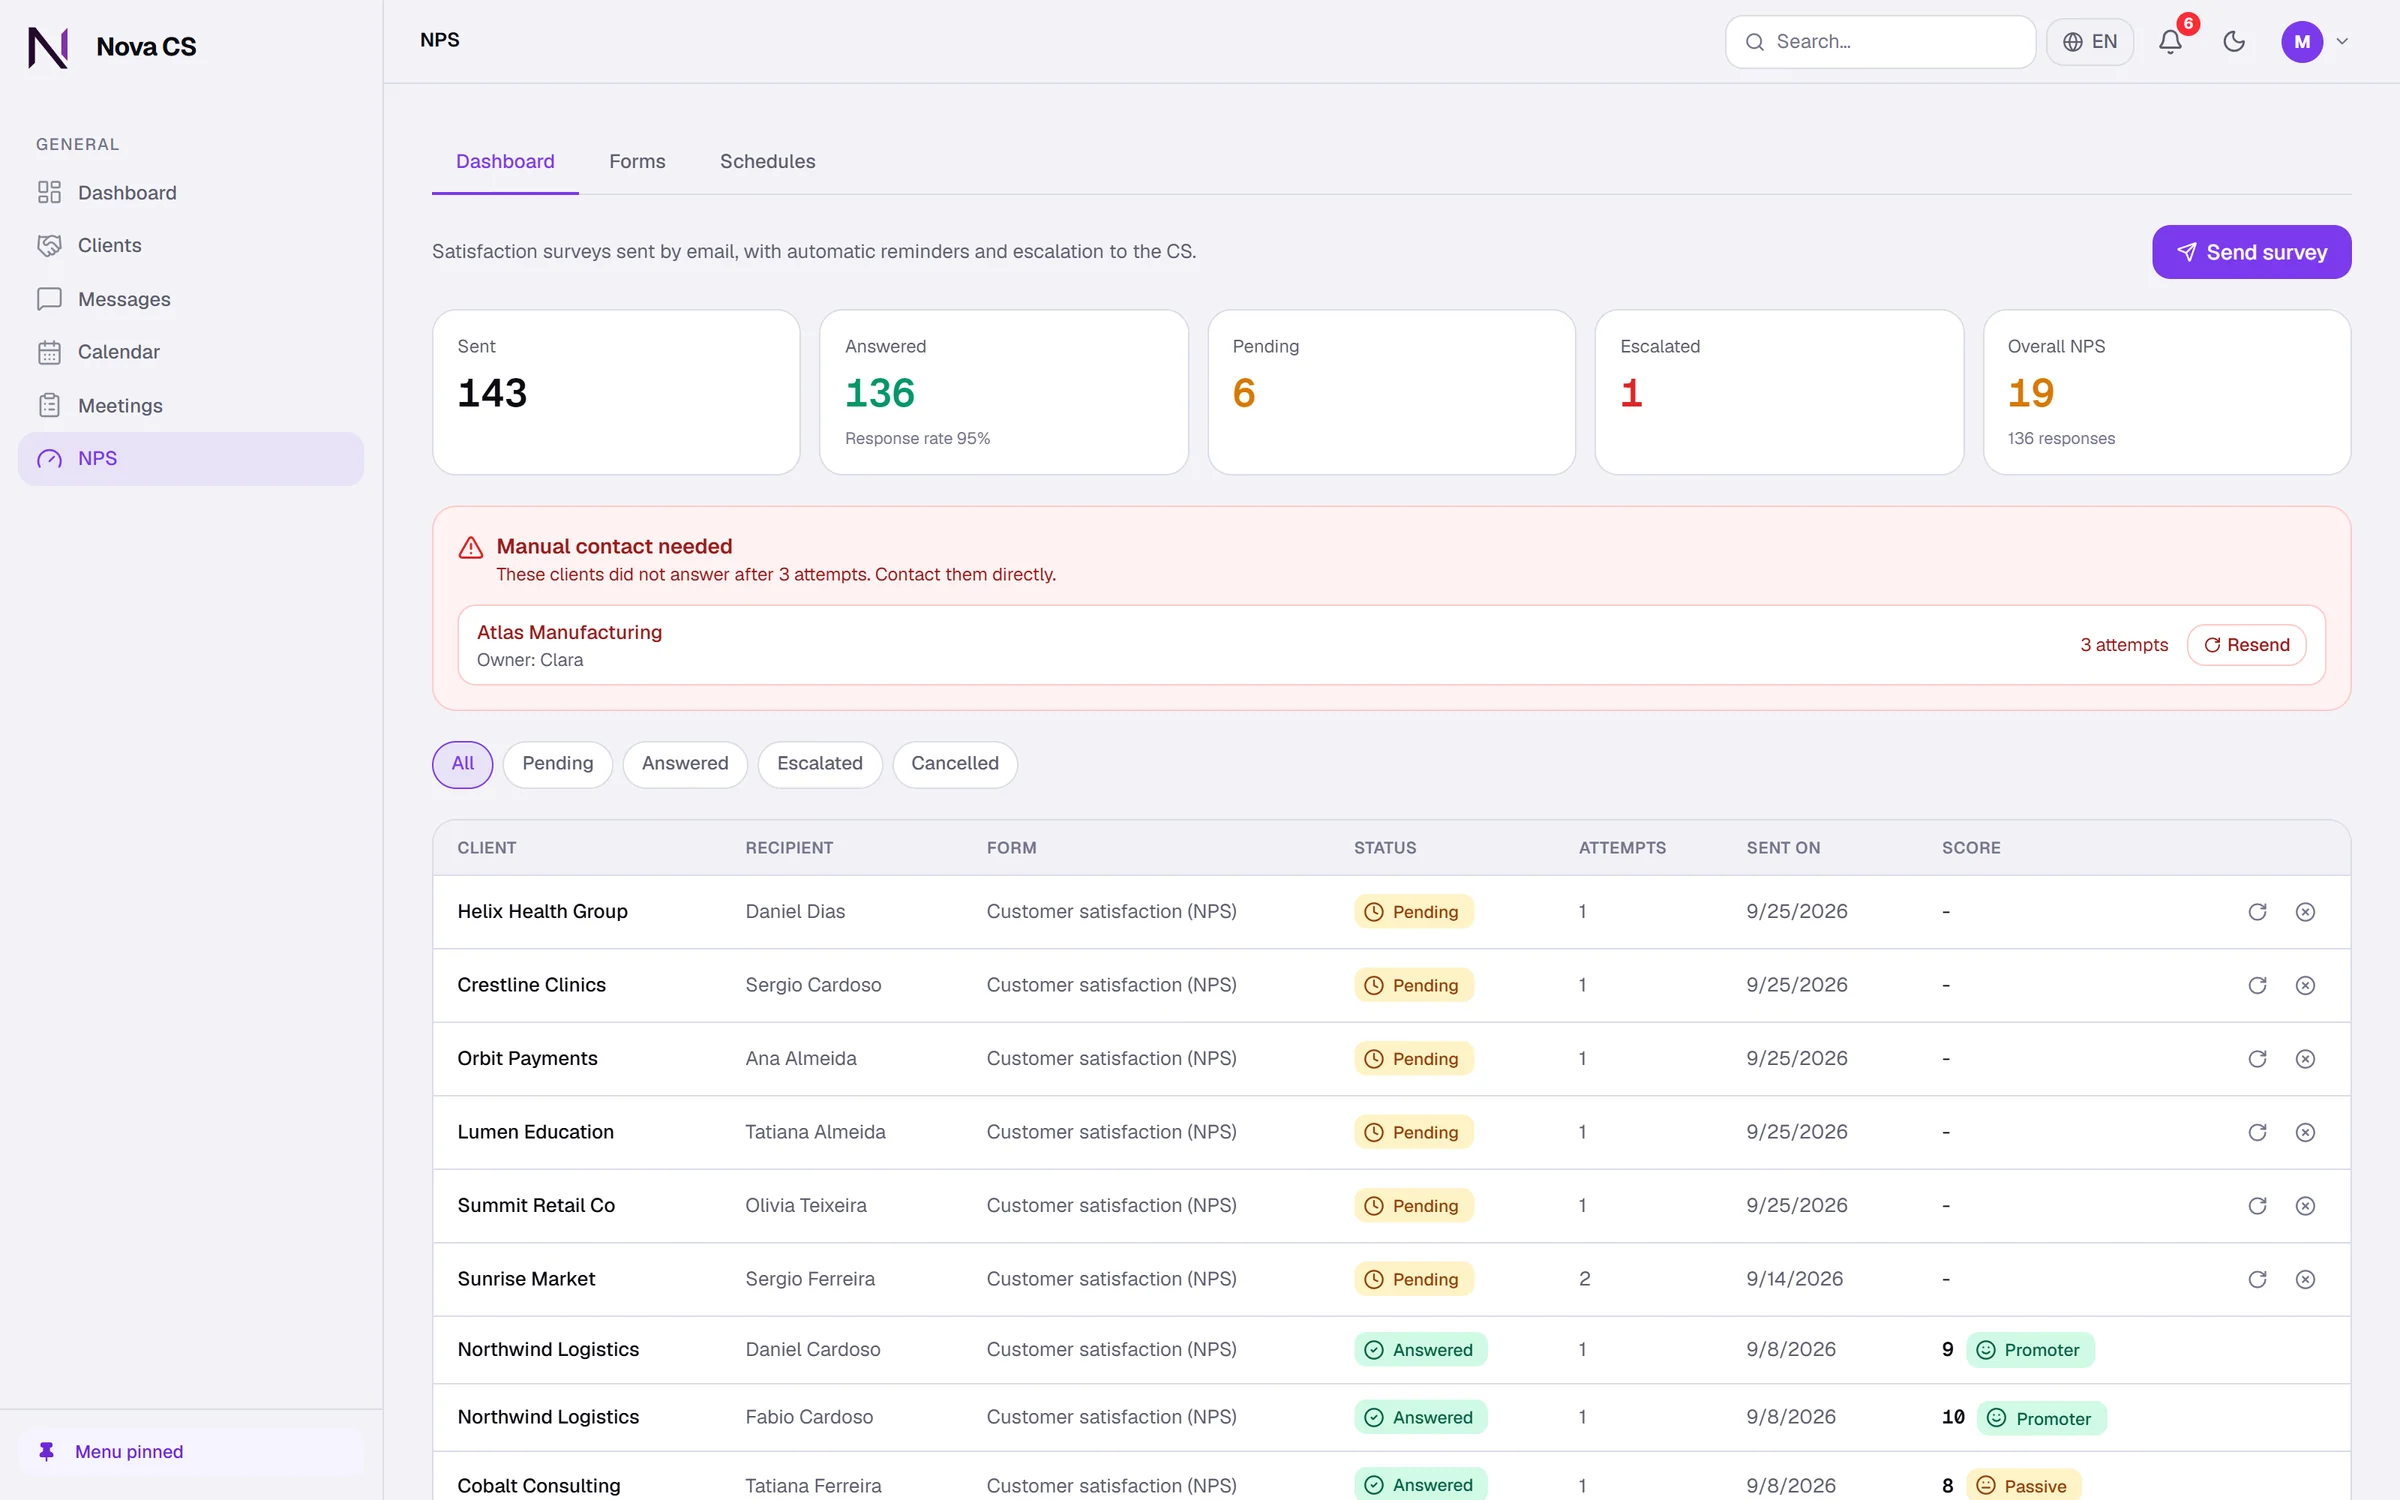Cancel icon for Orbit Payments row
This screenshot has width=2400, height=1500.
tap(2305, 1058)
